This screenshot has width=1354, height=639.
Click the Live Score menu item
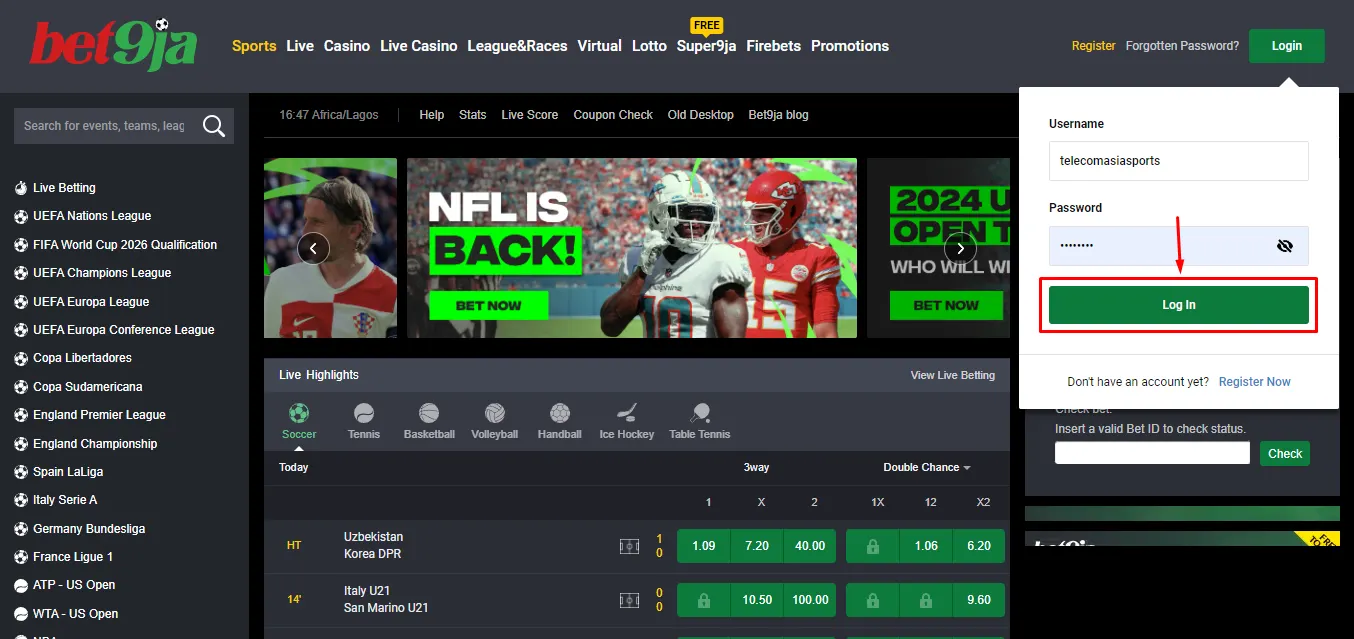(529, 115)
